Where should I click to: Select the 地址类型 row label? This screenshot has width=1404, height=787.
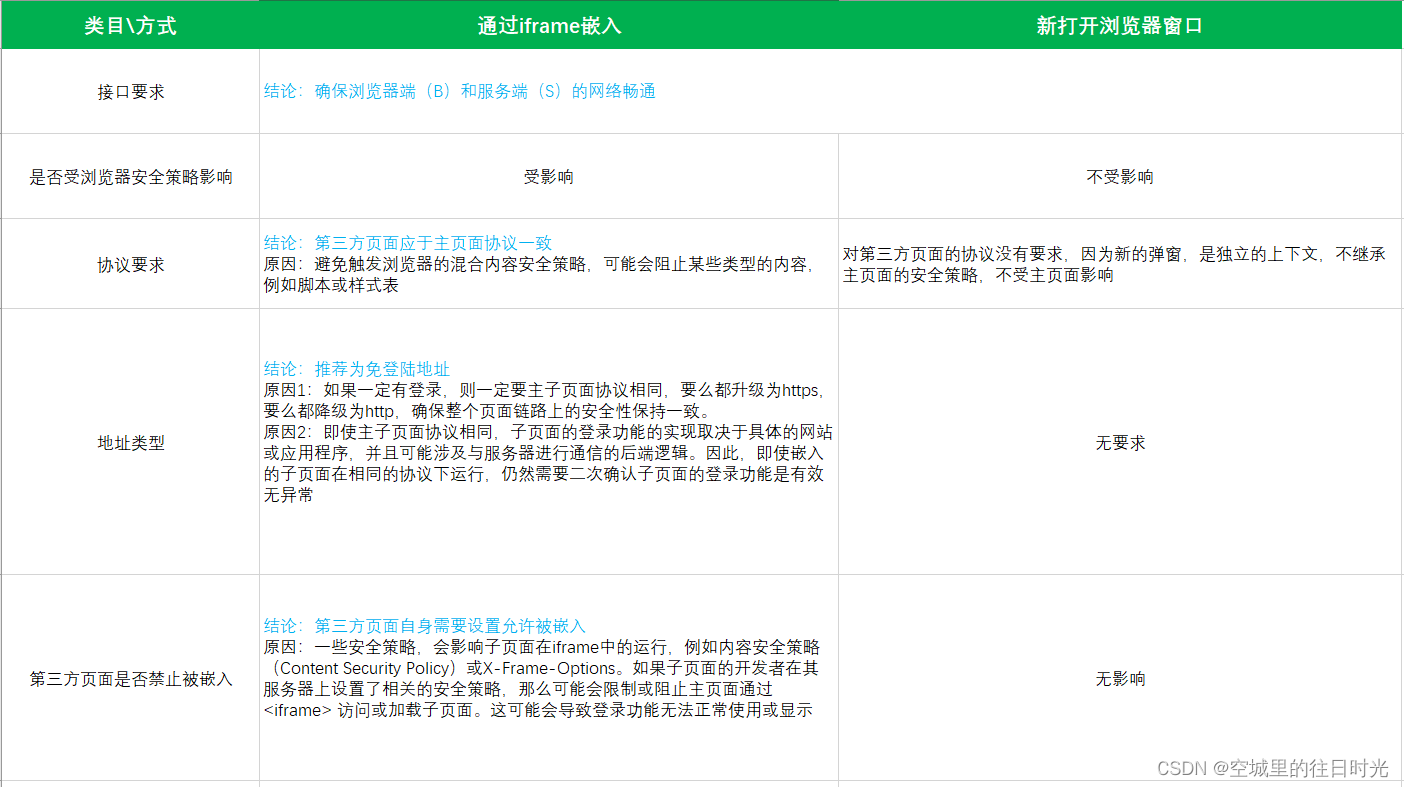131,443
